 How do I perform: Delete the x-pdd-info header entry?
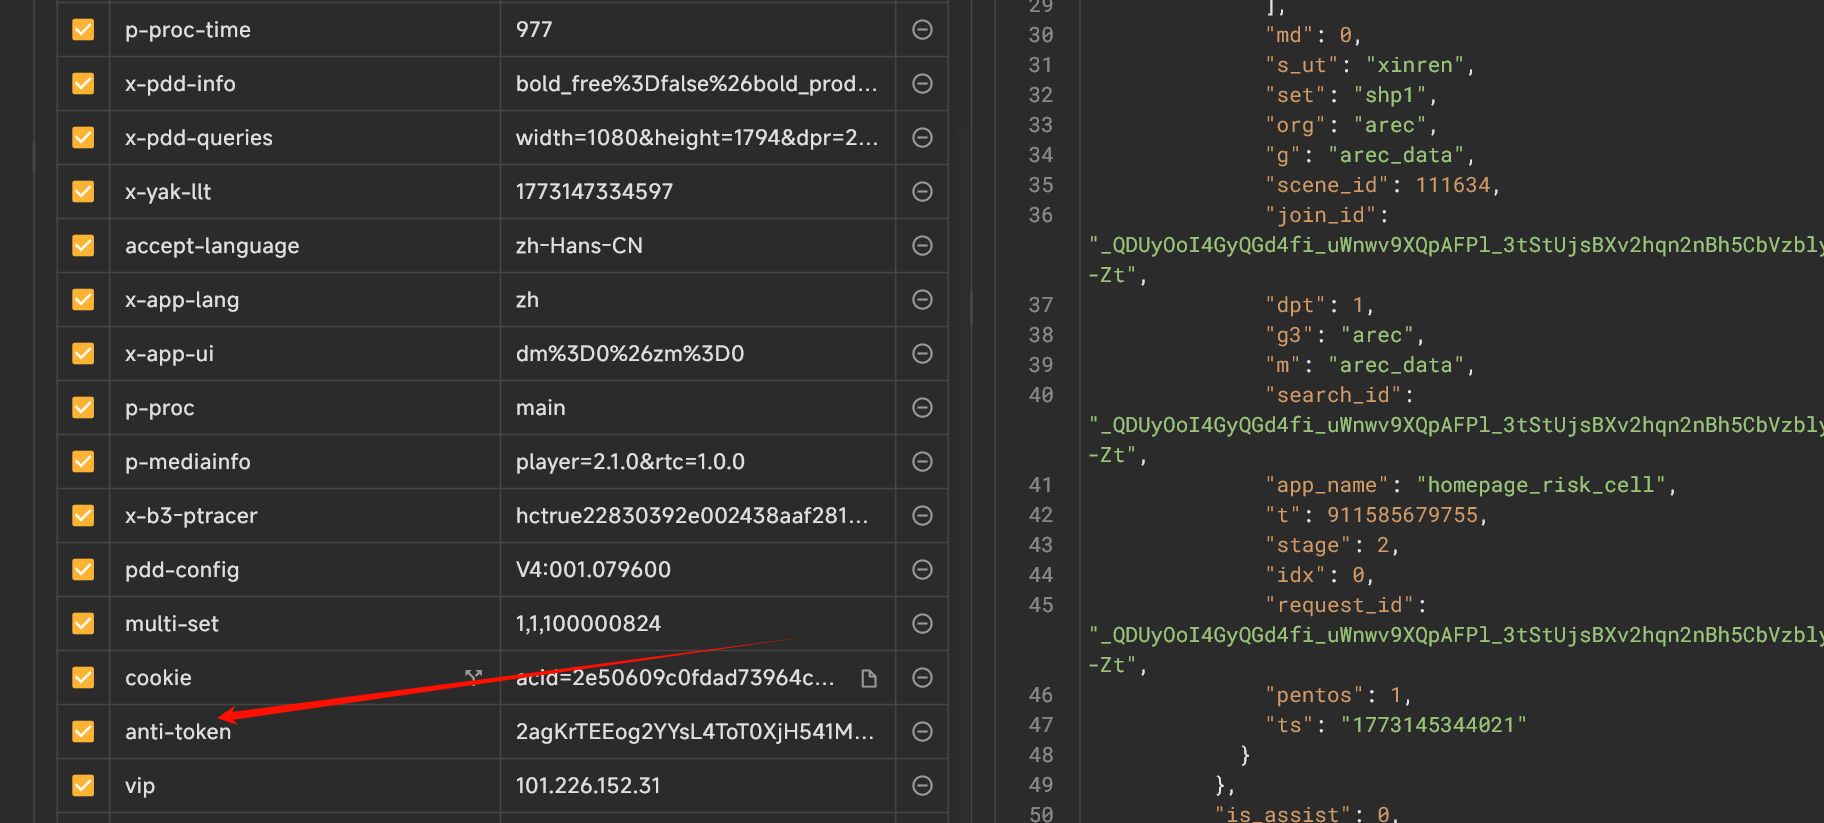coord(922,84)
